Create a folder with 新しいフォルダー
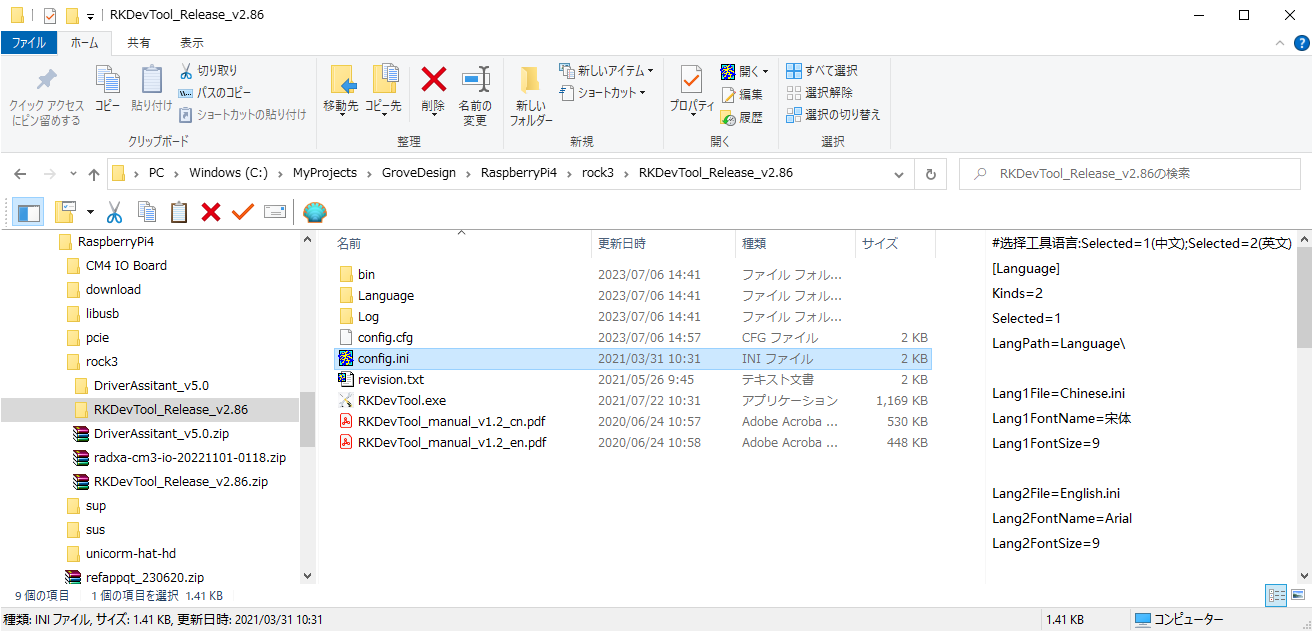 point(531,96)
